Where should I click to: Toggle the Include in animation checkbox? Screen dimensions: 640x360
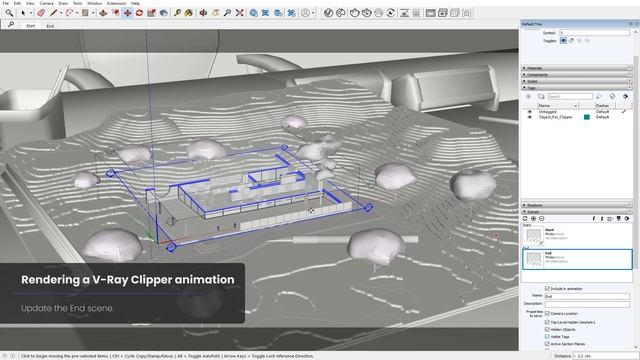(547, 289)
